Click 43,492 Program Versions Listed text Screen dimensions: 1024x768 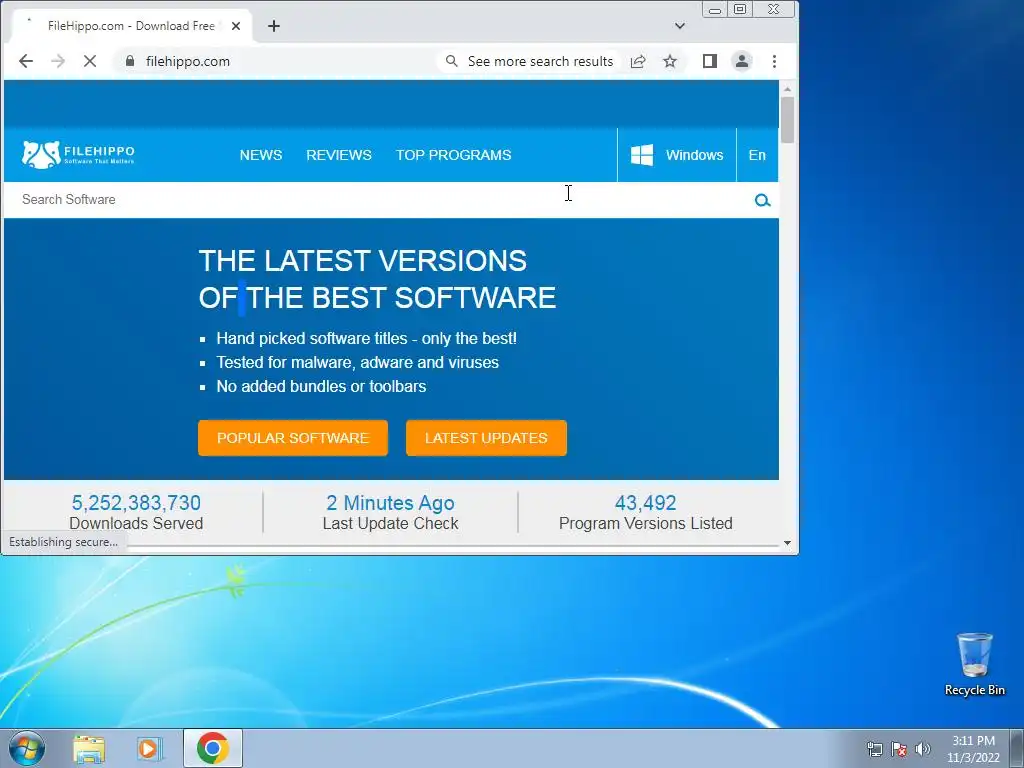pos(645,513)
